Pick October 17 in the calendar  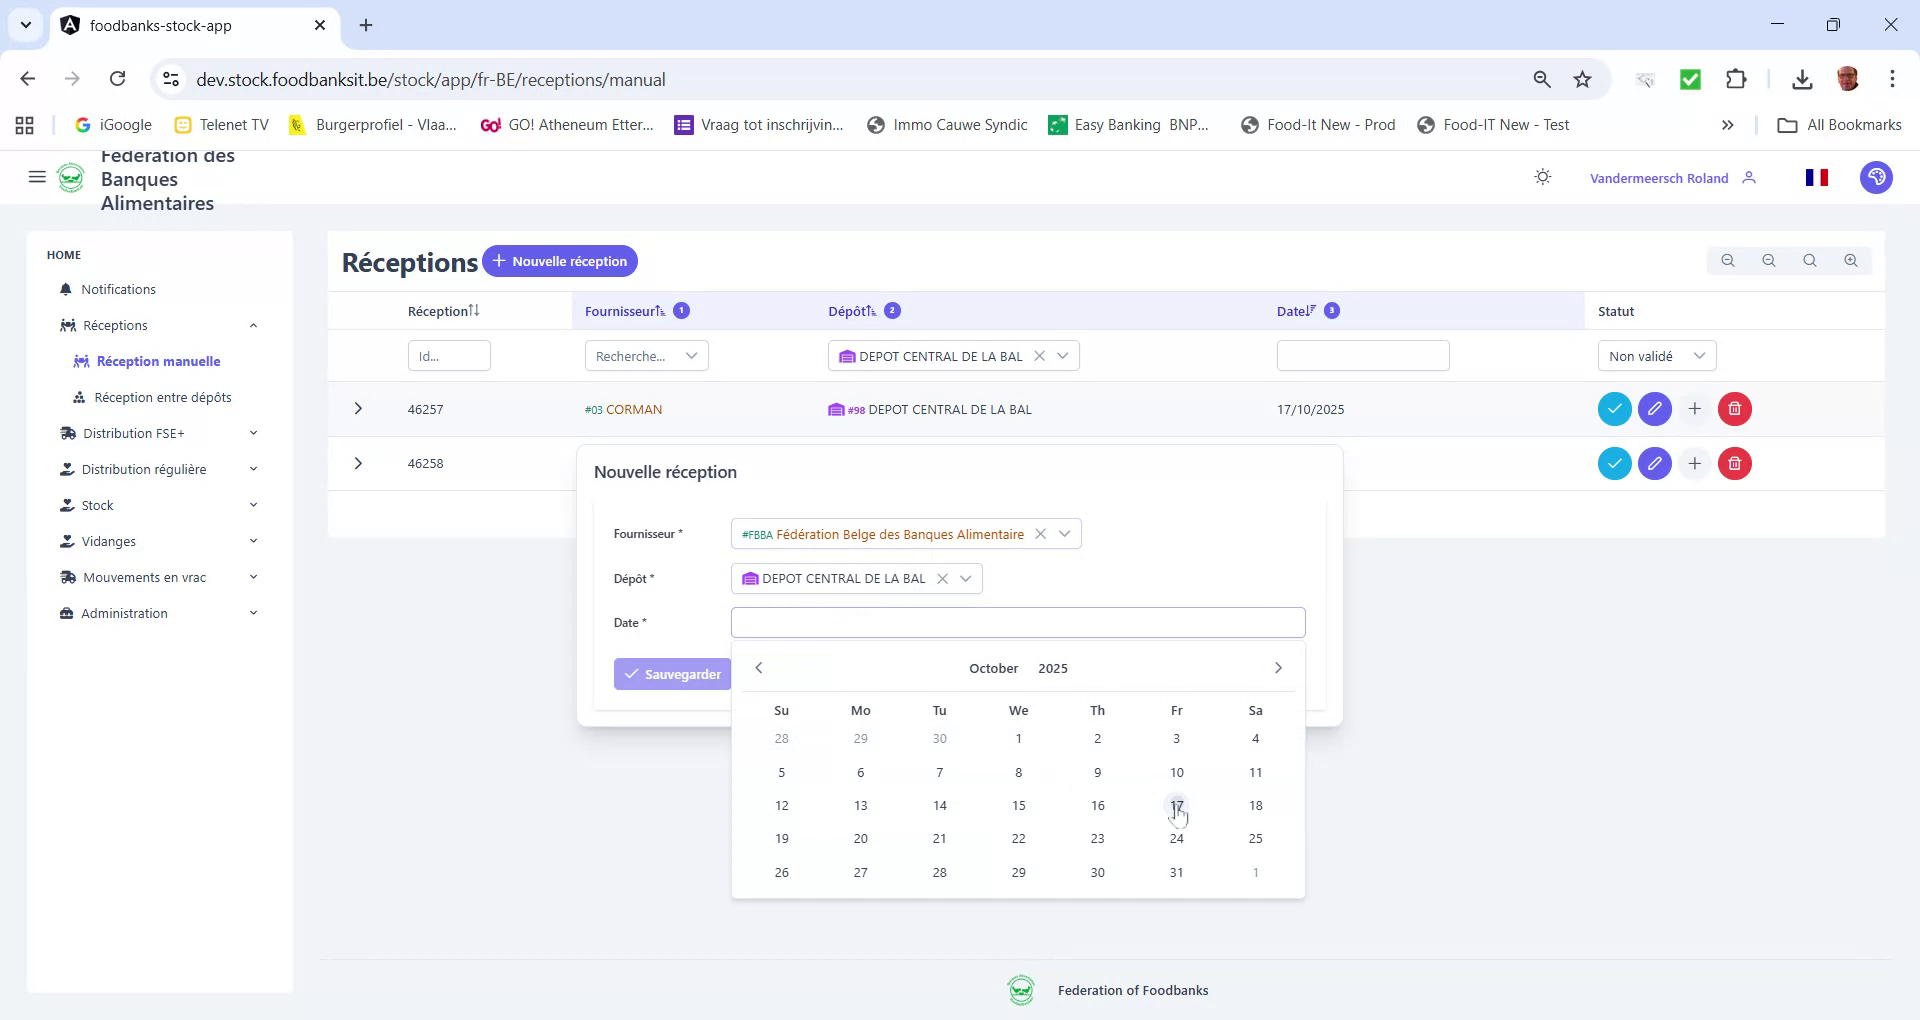(1176, 805)
